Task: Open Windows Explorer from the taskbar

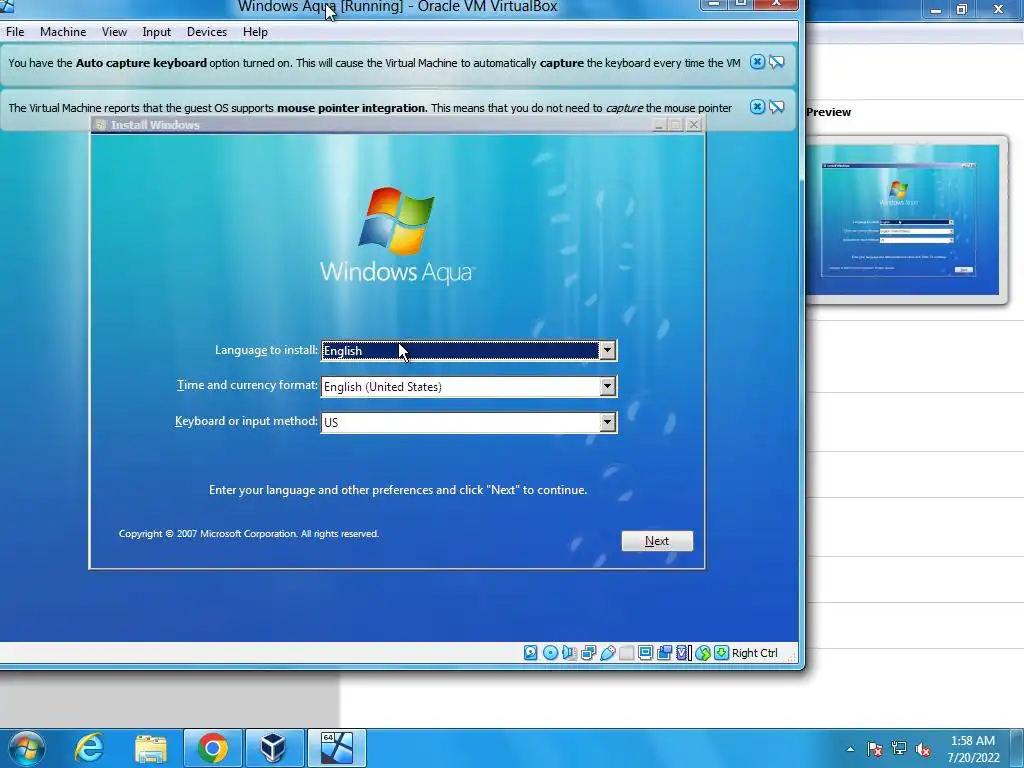Action: click(x=151, y=748)
